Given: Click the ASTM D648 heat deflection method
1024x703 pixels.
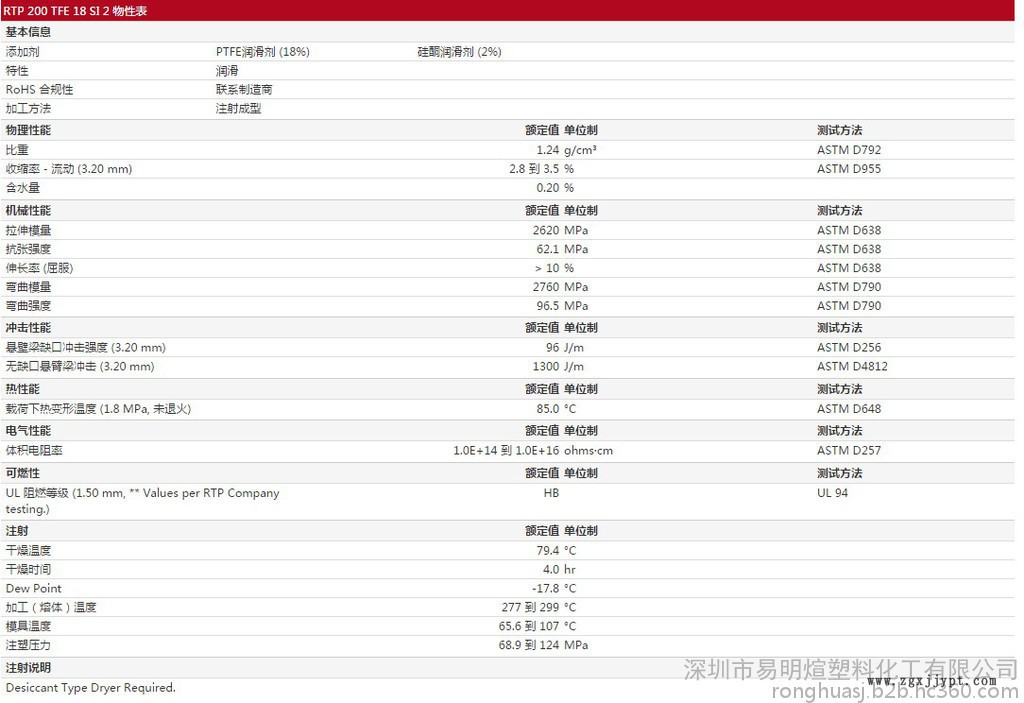Looking at the screenshot, I should click(848, 408).
